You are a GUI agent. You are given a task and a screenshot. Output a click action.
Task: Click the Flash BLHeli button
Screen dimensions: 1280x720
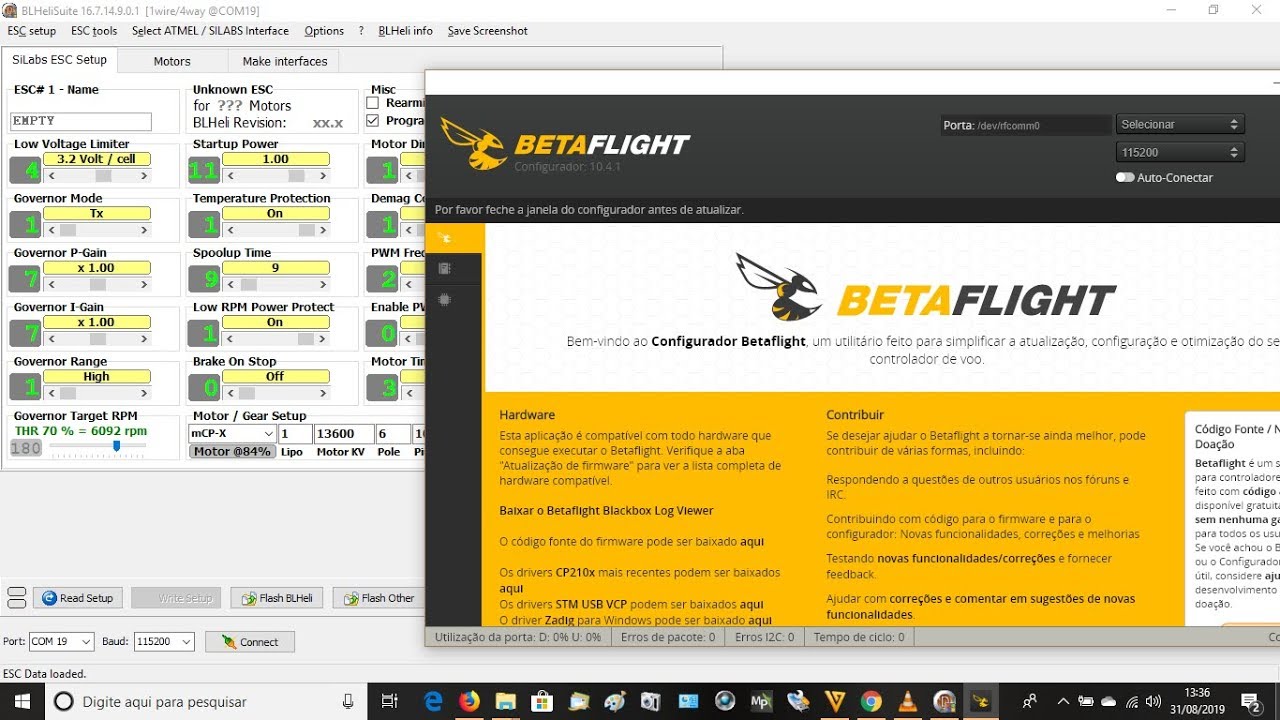point(277,598)
